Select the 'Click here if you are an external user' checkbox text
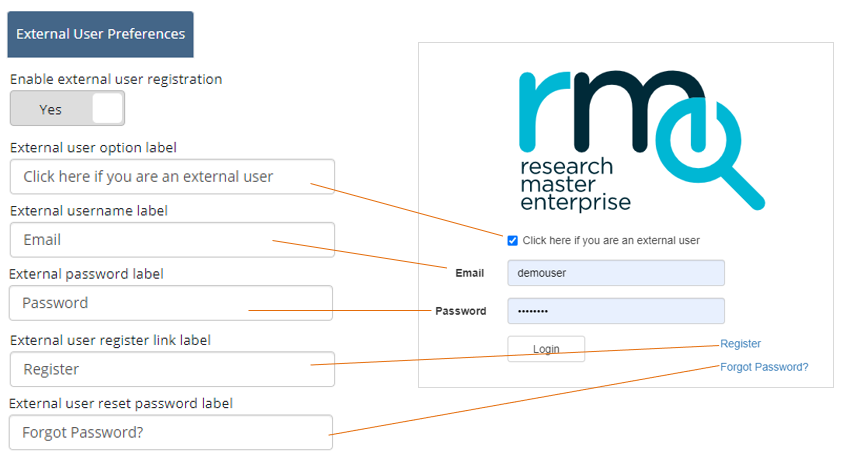The height and width of the screenshot is (460, 846). [611, 241]
